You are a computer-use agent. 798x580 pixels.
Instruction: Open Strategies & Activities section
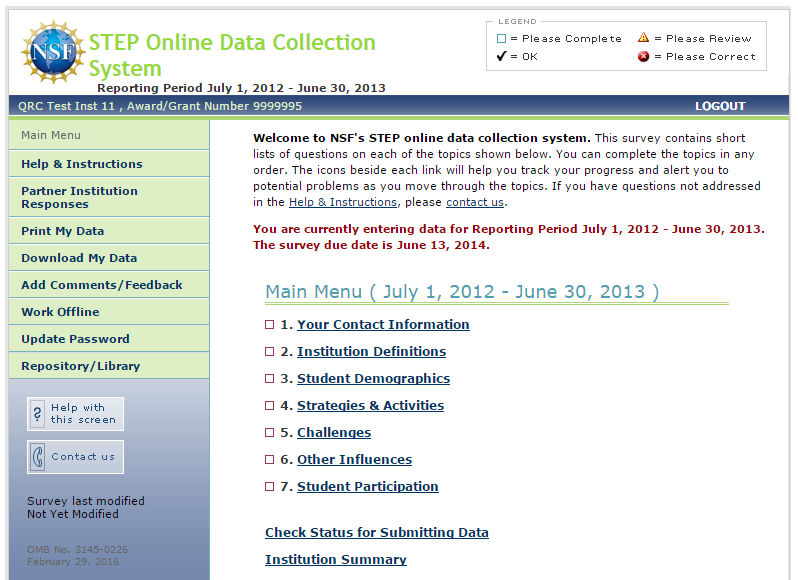point(370,405)
